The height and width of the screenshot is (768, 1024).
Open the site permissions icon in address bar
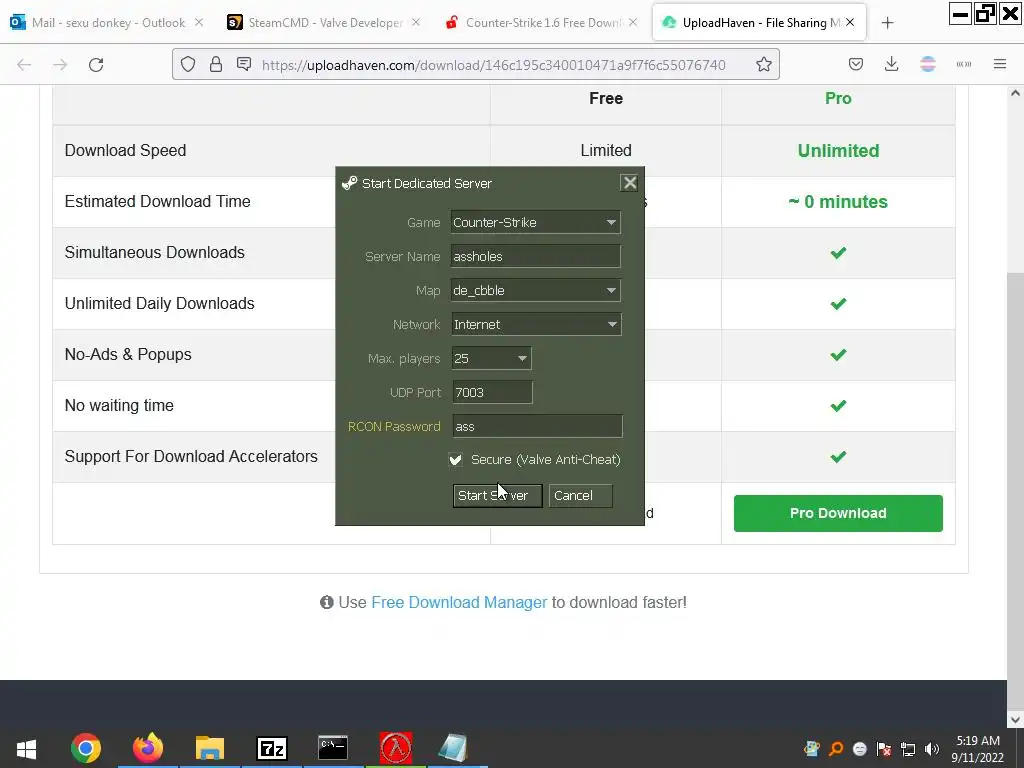244,64
